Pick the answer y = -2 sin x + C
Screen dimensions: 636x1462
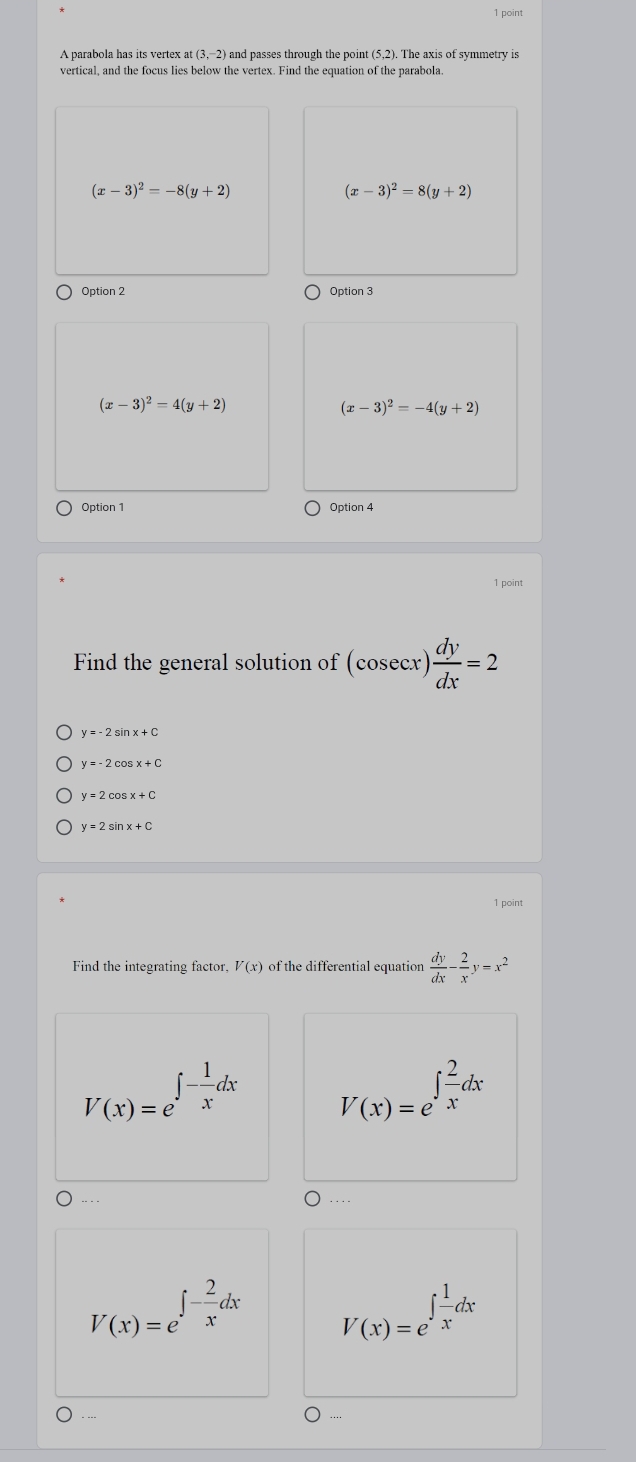tap(64, 732)
